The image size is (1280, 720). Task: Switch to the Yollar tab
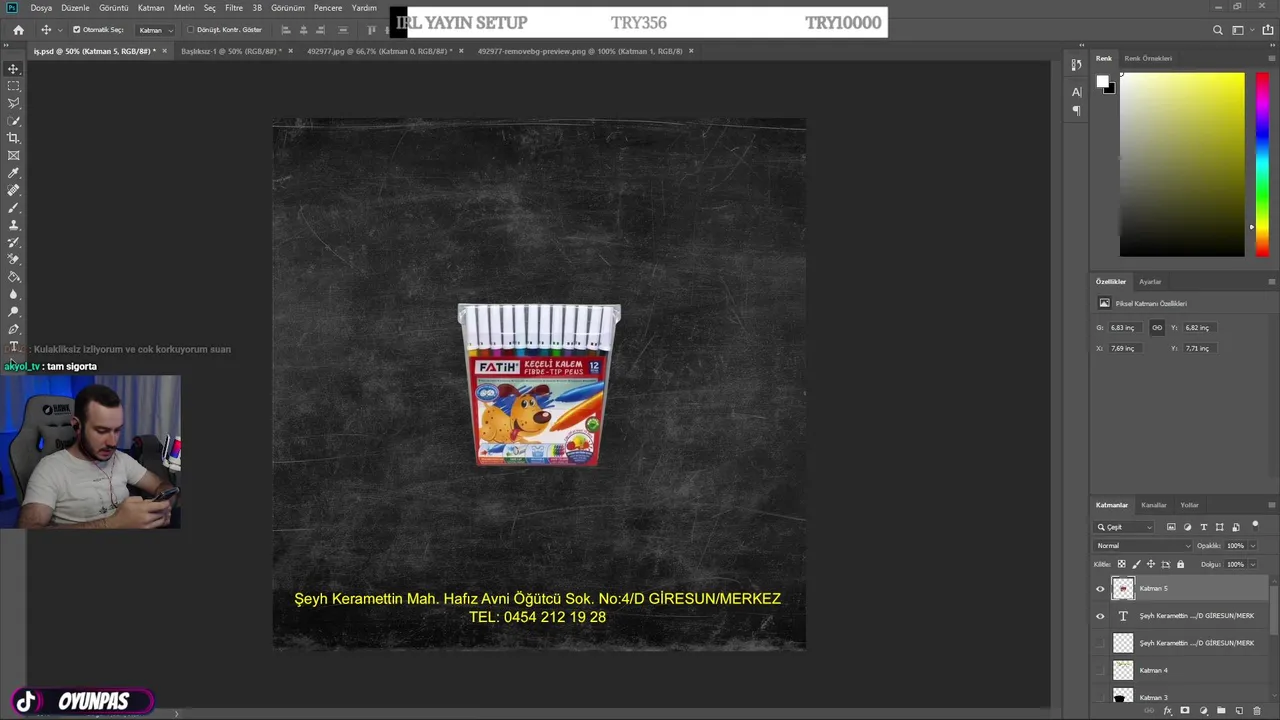pyautogui.click(x=1189, y=505)
